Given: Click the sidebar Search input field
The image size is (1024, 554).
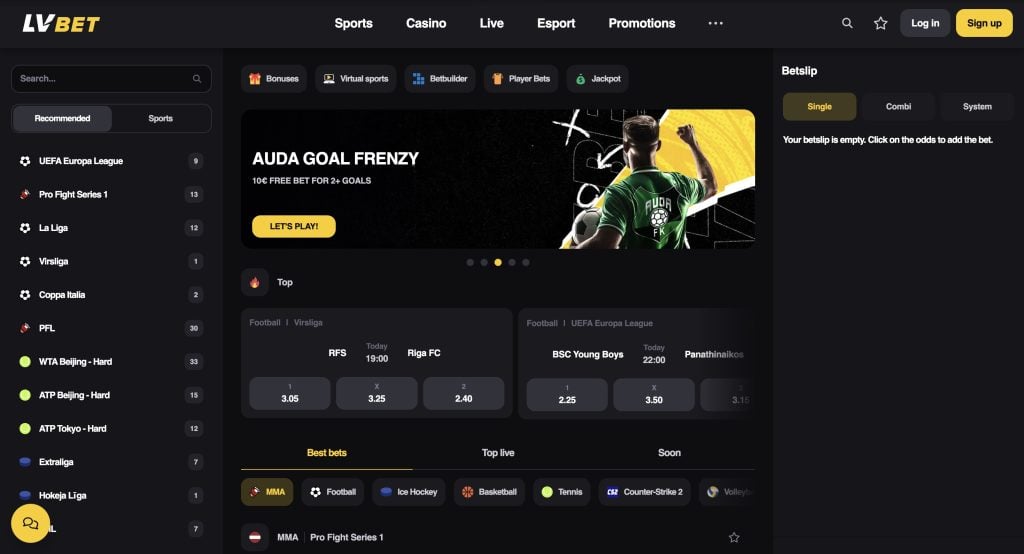Looking at the screenshot, I should pos(111,78).
